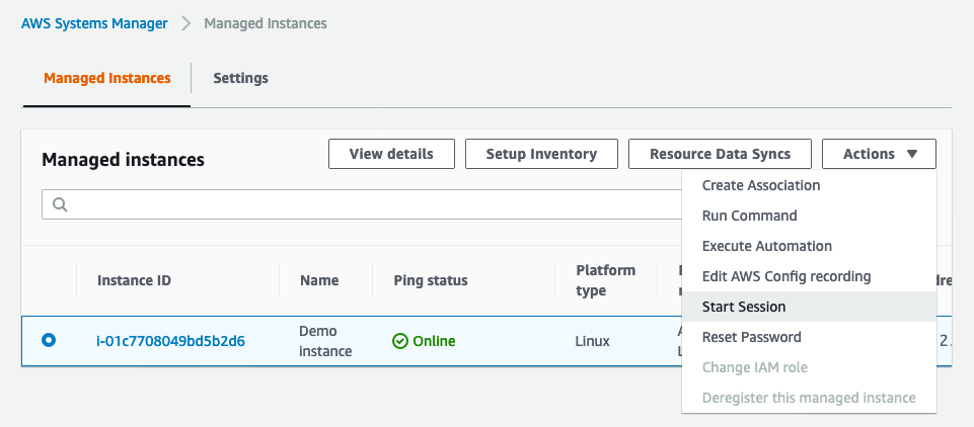
Task: Select Edit AWS Config recording
Action: pyautogui.click(x=786, y=276)
